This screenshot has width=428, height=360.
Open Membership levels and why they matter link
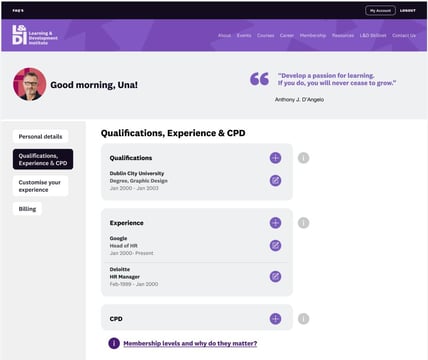pos(190,343)
